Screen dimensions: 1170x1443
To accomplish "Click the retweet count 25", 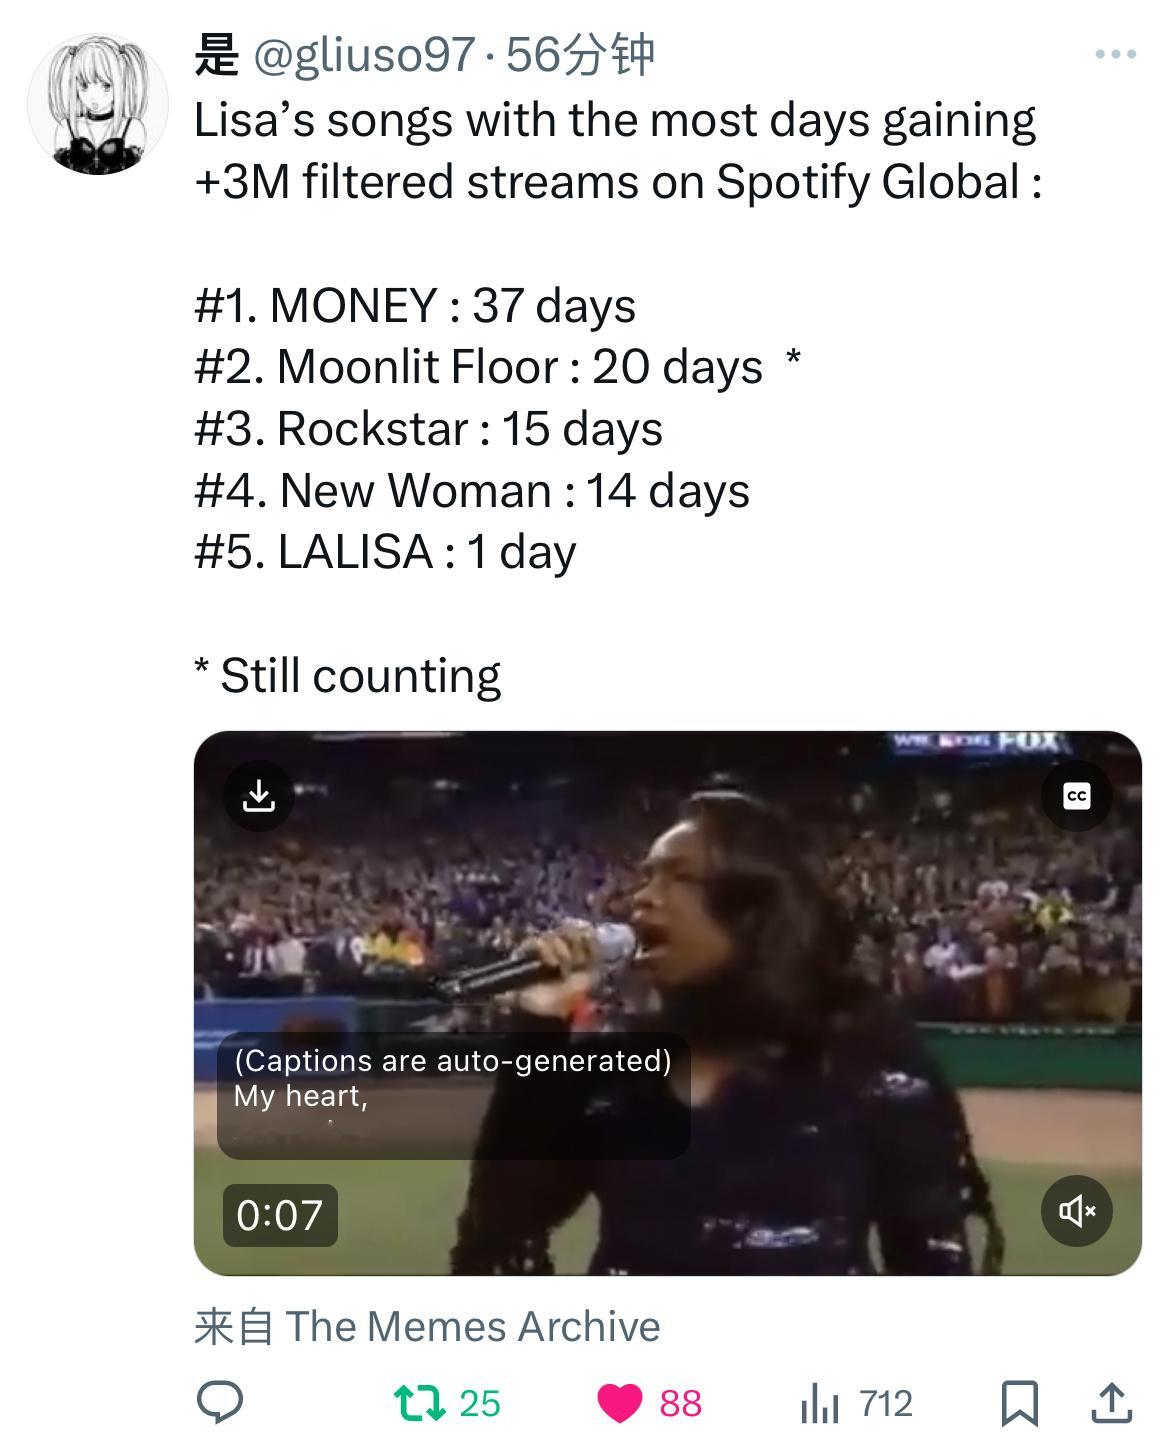I will pyautogui.click(x=480, y=1403).
